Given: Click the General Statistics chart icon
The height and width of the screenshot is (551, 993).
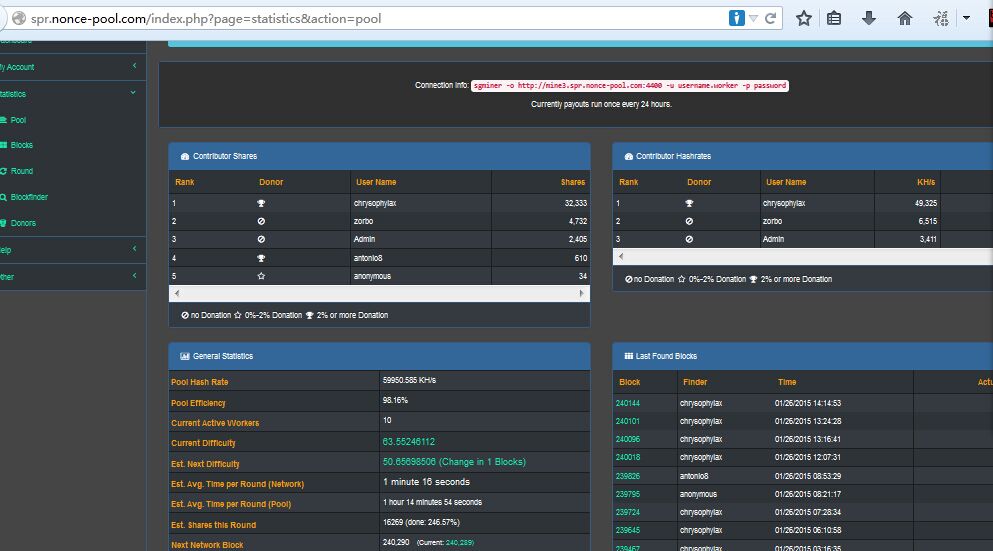Looking at the screenshot, I should pyautogui.click(x=185, y=357).
